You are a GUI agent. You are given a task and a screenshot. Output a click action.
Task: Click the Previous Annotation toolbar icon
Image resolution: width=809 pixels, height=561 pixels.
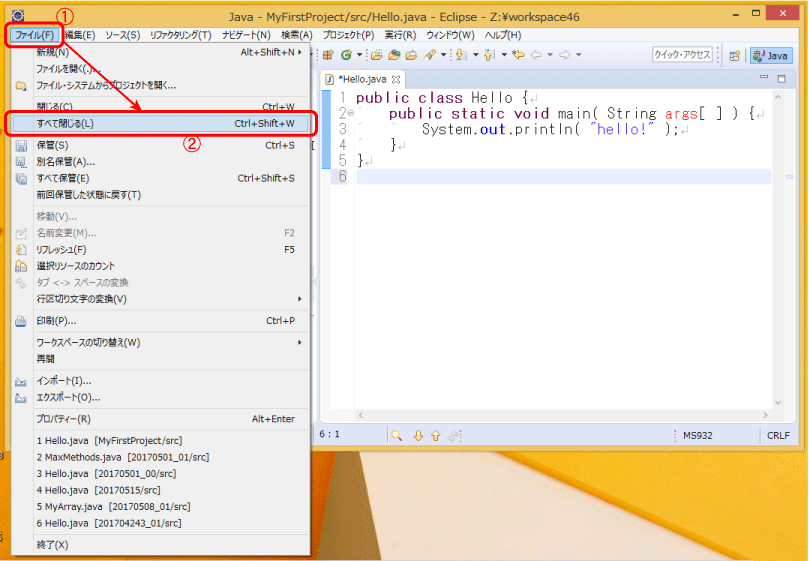pyautogui.click(x=490, y=55)
